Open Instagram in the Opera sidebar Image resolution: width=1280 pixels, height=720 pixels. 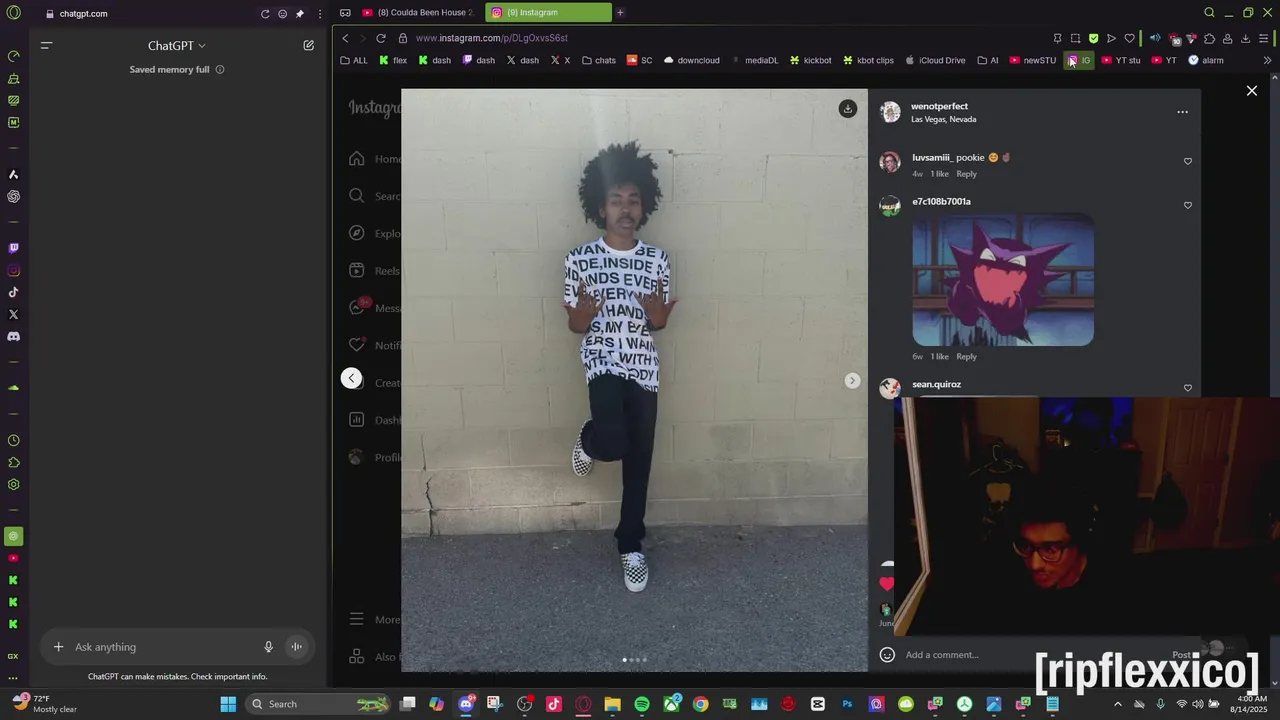(x=13, y=270)
